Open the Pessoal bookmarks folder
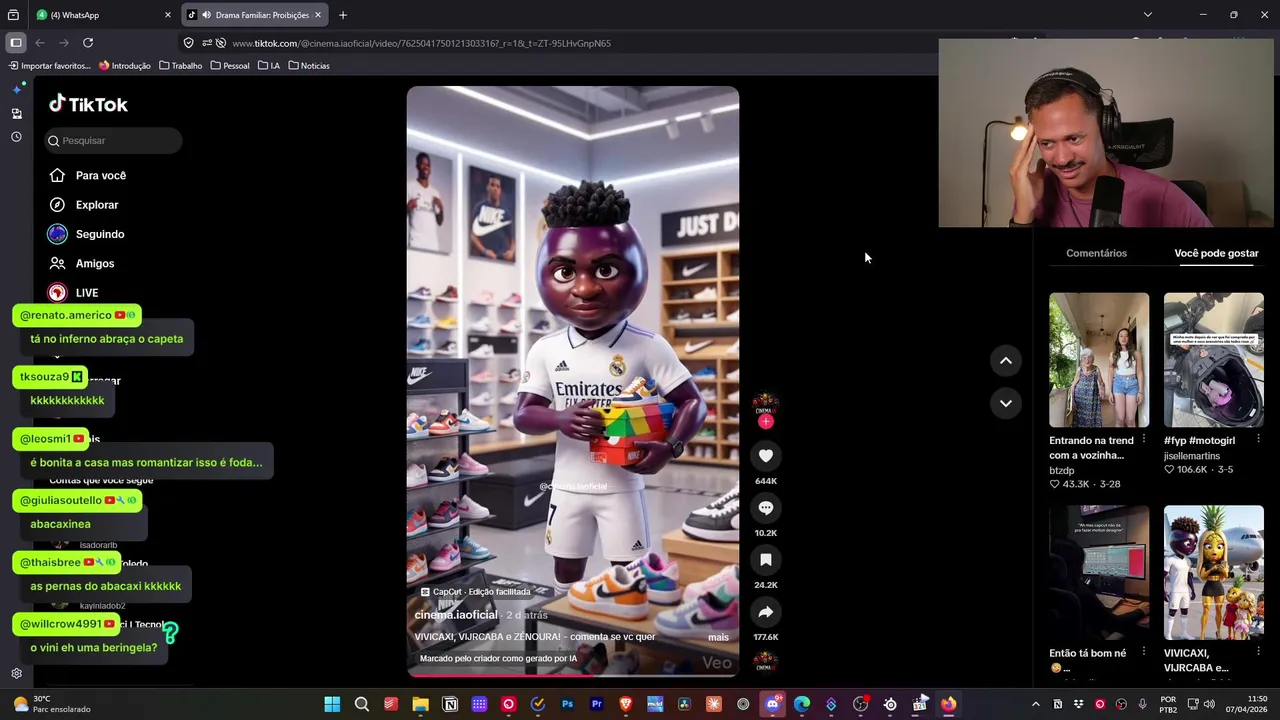The image size is (1280, 720). (x=230, y=66)
